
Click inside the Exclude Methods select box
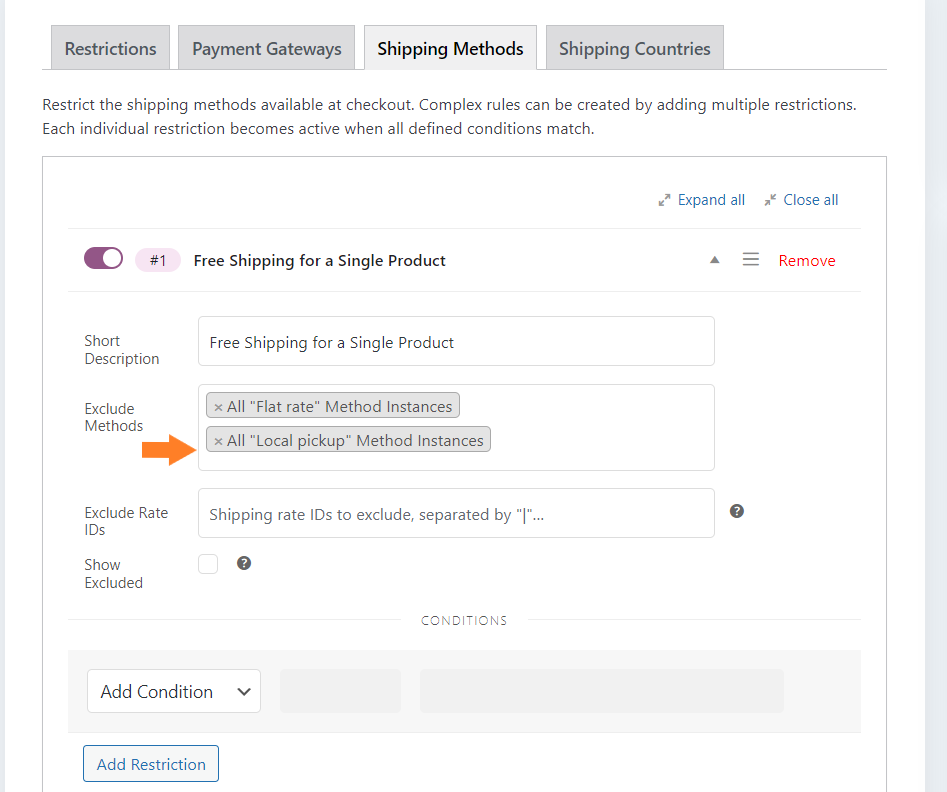pyautogui.click(x=456, y=428)
